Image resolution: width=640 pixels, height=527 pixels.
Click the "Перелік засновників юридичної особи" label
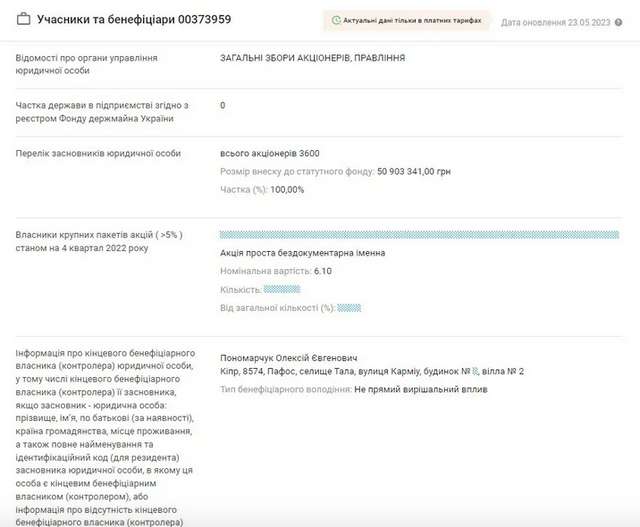pyautogui.click(x=98, y=153)
